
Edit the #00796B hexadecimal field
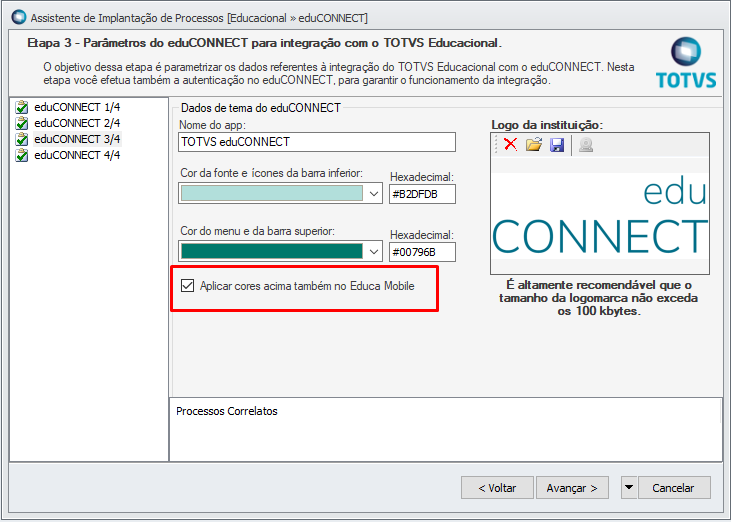422,252
